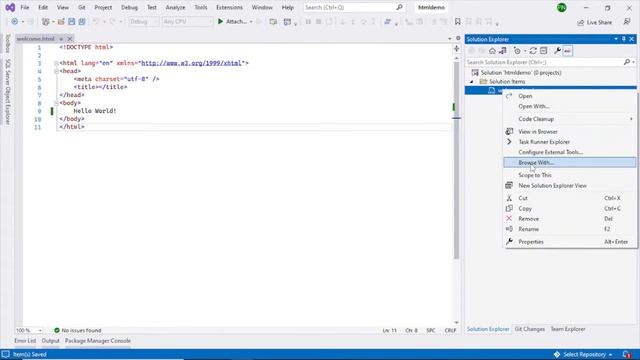Select New Solution Explorer View menu item
The height and width of the screenshot is (360, 640).
[570, 185]
